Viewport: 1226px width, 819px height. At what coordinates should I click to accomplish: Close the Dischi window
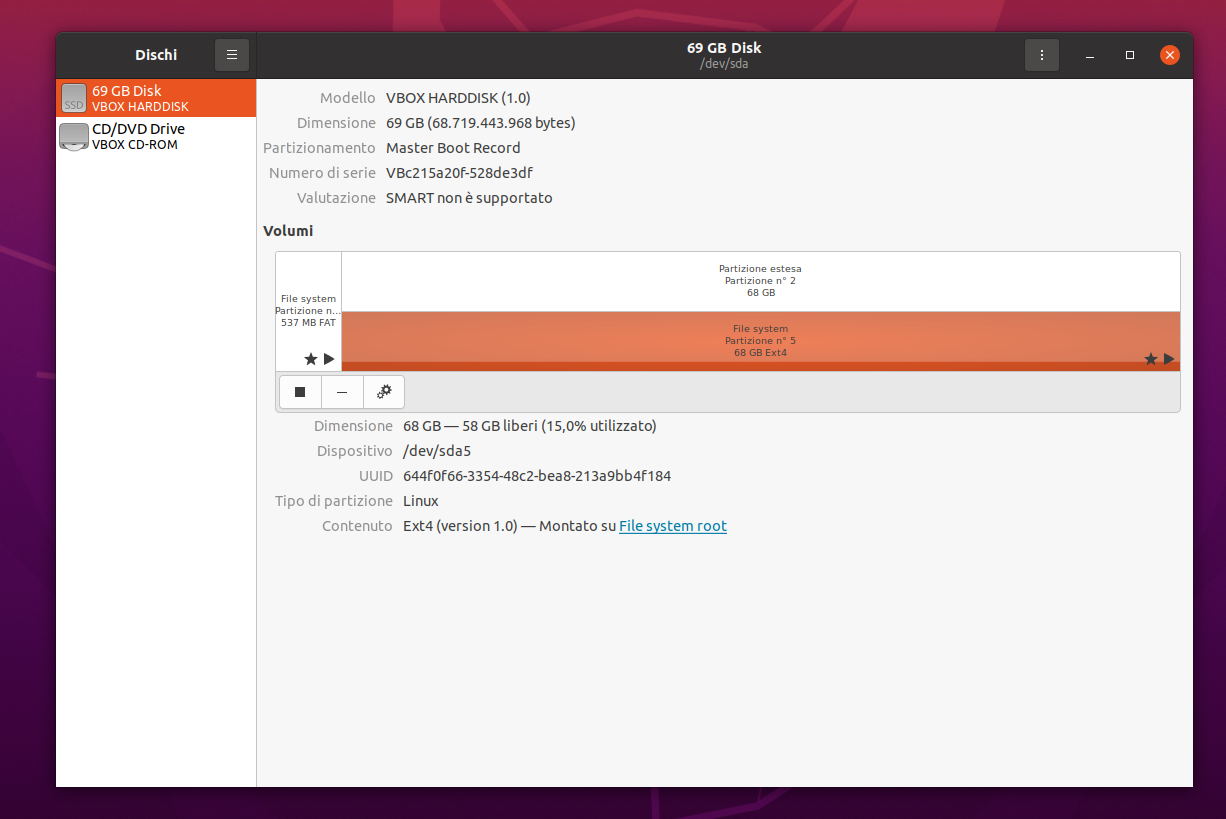click(1170, 55)
